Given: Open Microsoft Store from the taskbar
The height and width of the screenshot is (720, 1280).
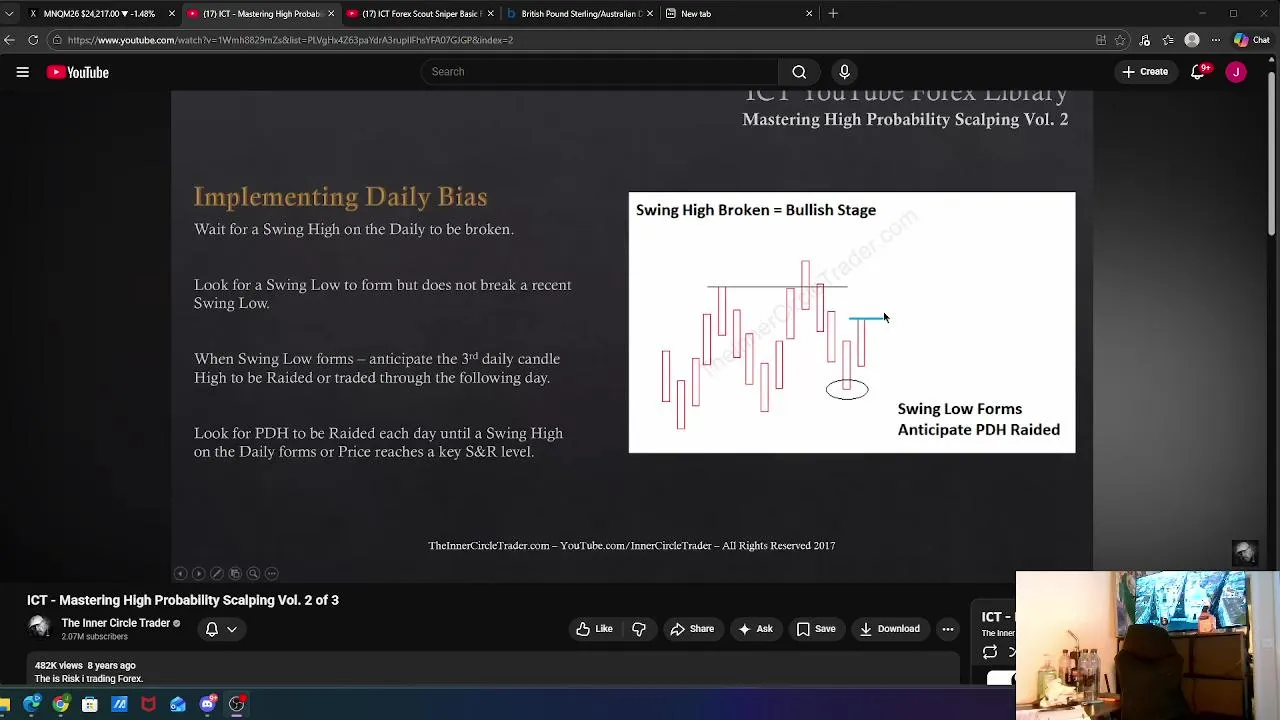Looking at the screenshot, I should point(90,705).
